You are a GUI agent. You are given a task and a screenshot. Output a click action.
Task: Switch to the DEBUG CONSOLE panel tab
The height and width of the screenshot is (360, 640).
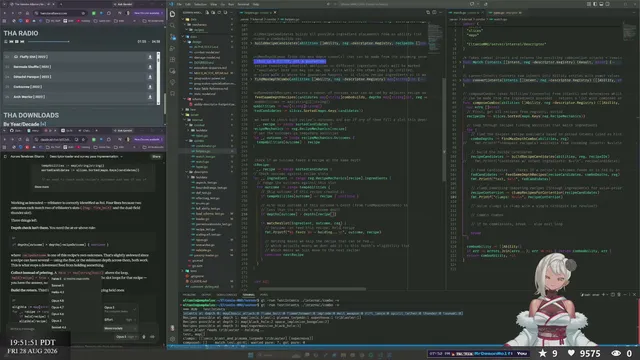tap(227, 294)
